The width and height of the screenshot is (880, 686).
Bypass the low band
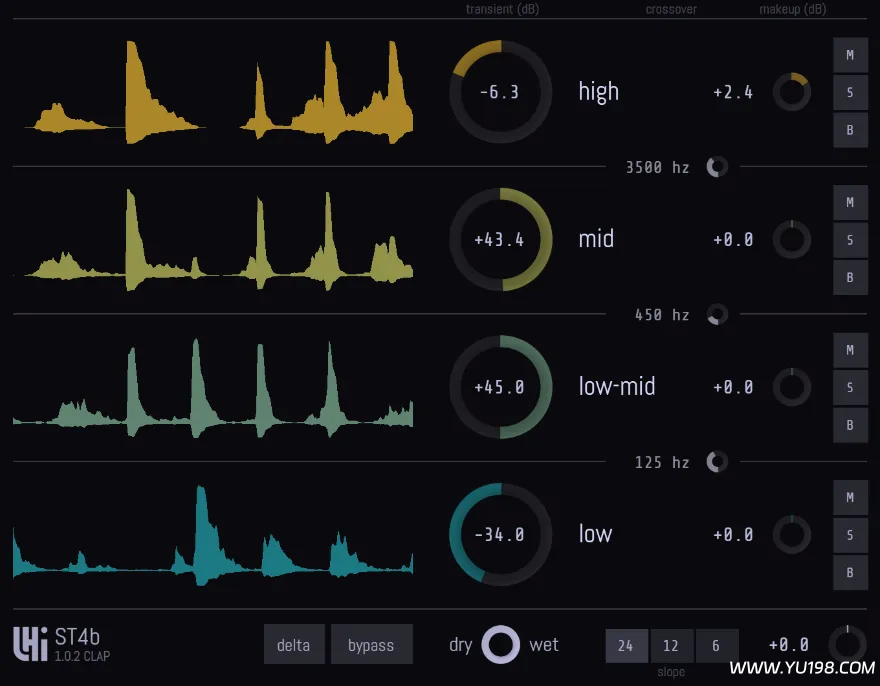click(x=851, y=572)
